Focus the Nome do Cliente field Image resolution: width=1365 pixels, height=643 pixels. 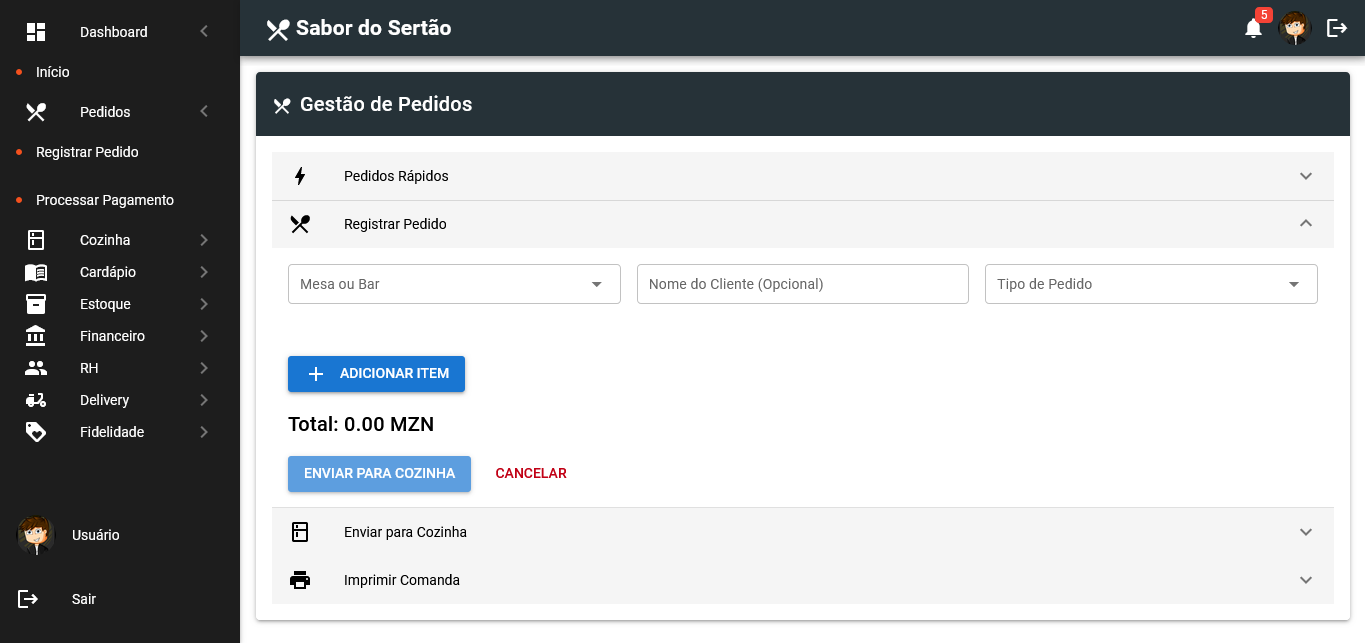803,284
